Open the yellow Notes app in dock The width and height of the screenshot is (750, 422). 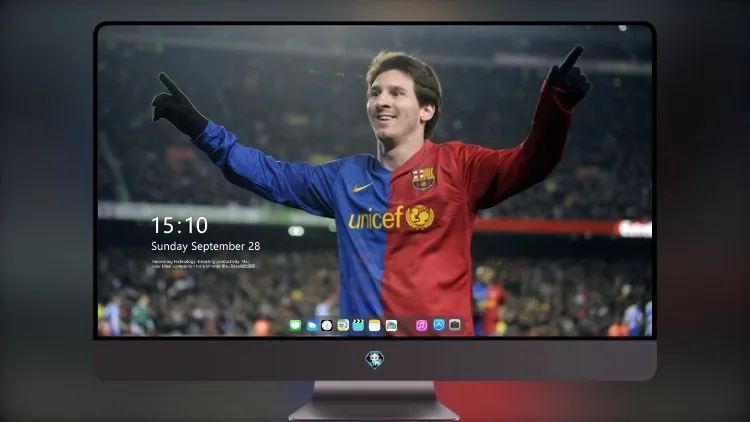pyautogui.click(x=375, y=325)
